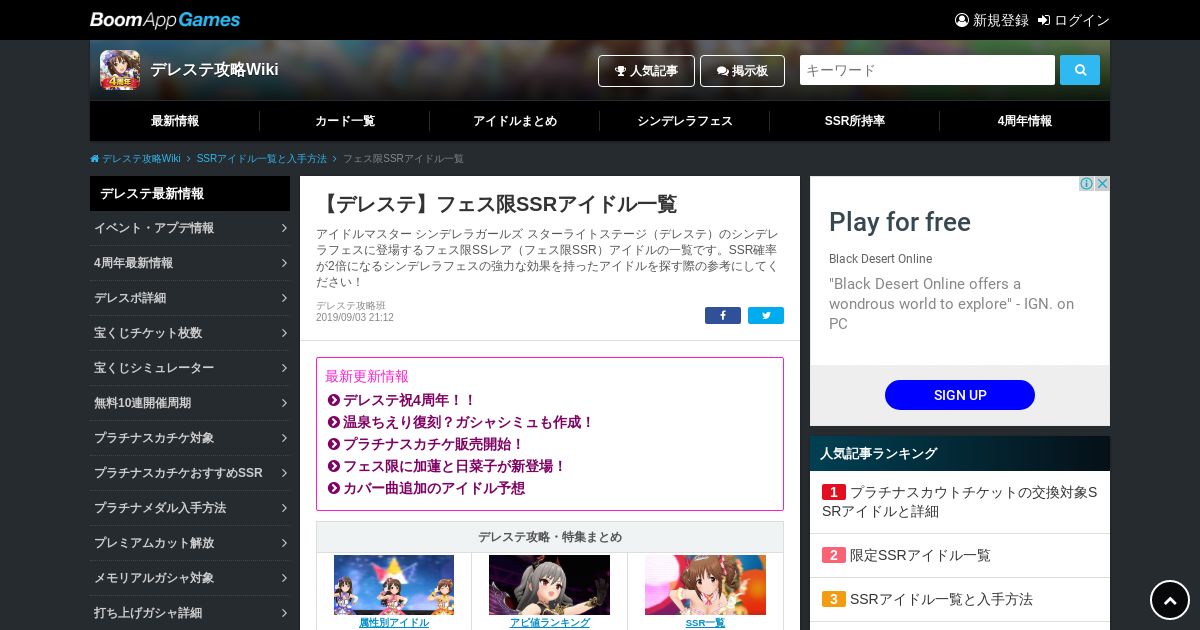The image size is (1200, 630).
Task: Expand 無料10連開催周期 sidebar chevron
Action: (284, 403)
